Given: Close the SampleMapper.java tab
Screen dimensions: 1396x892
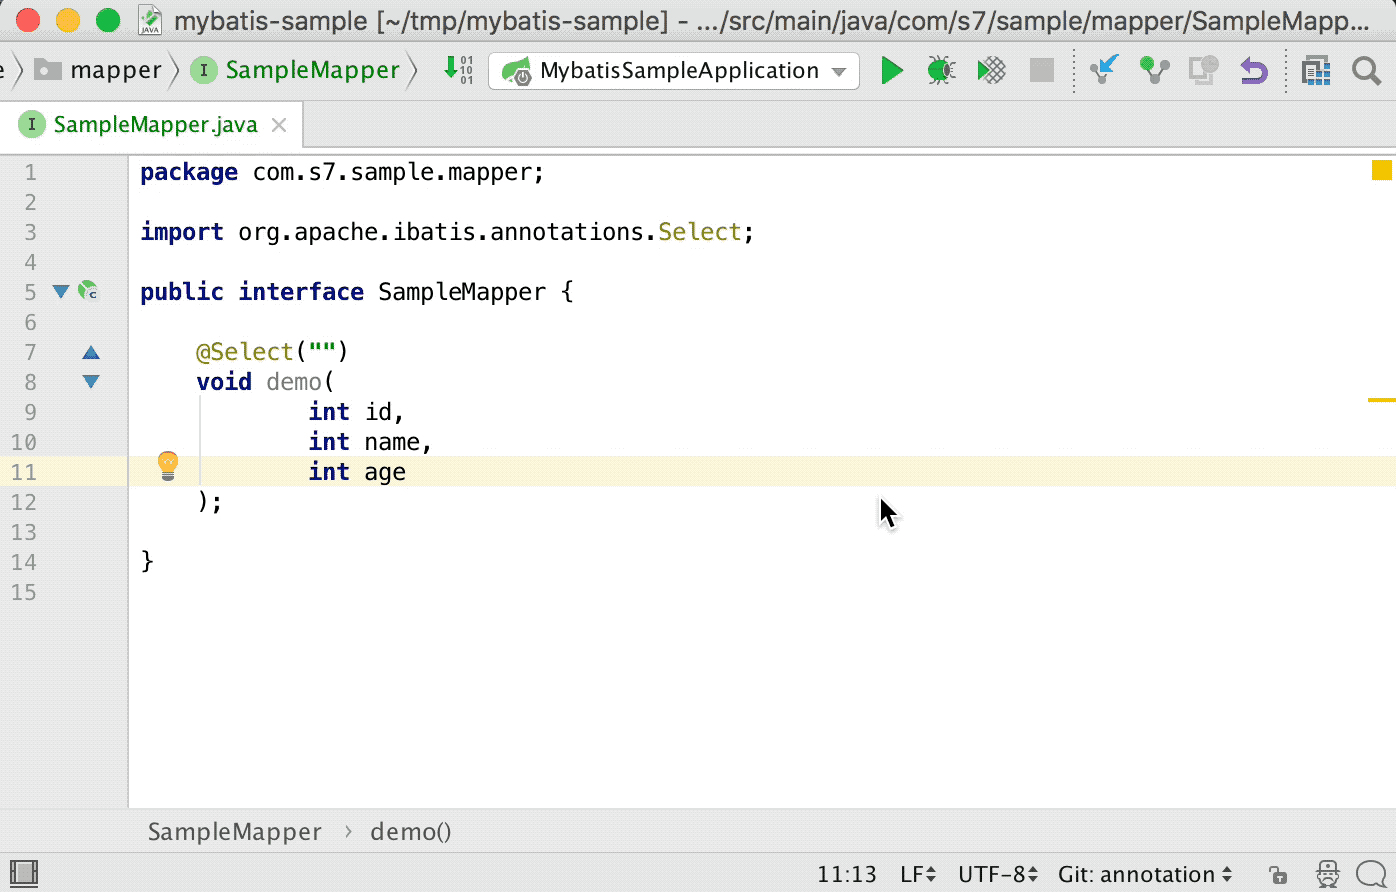Looking at the screenshot, I should (x=280, y=125).
